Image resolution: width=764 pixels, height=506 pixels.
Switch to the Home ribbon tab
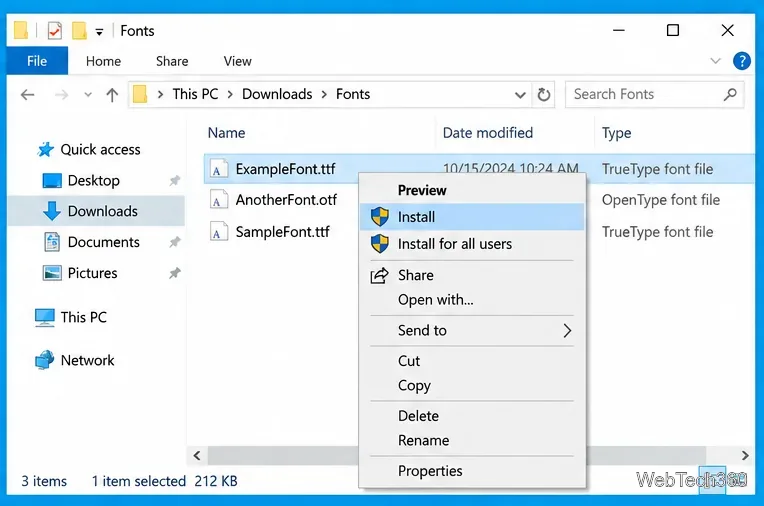point(103,61)
